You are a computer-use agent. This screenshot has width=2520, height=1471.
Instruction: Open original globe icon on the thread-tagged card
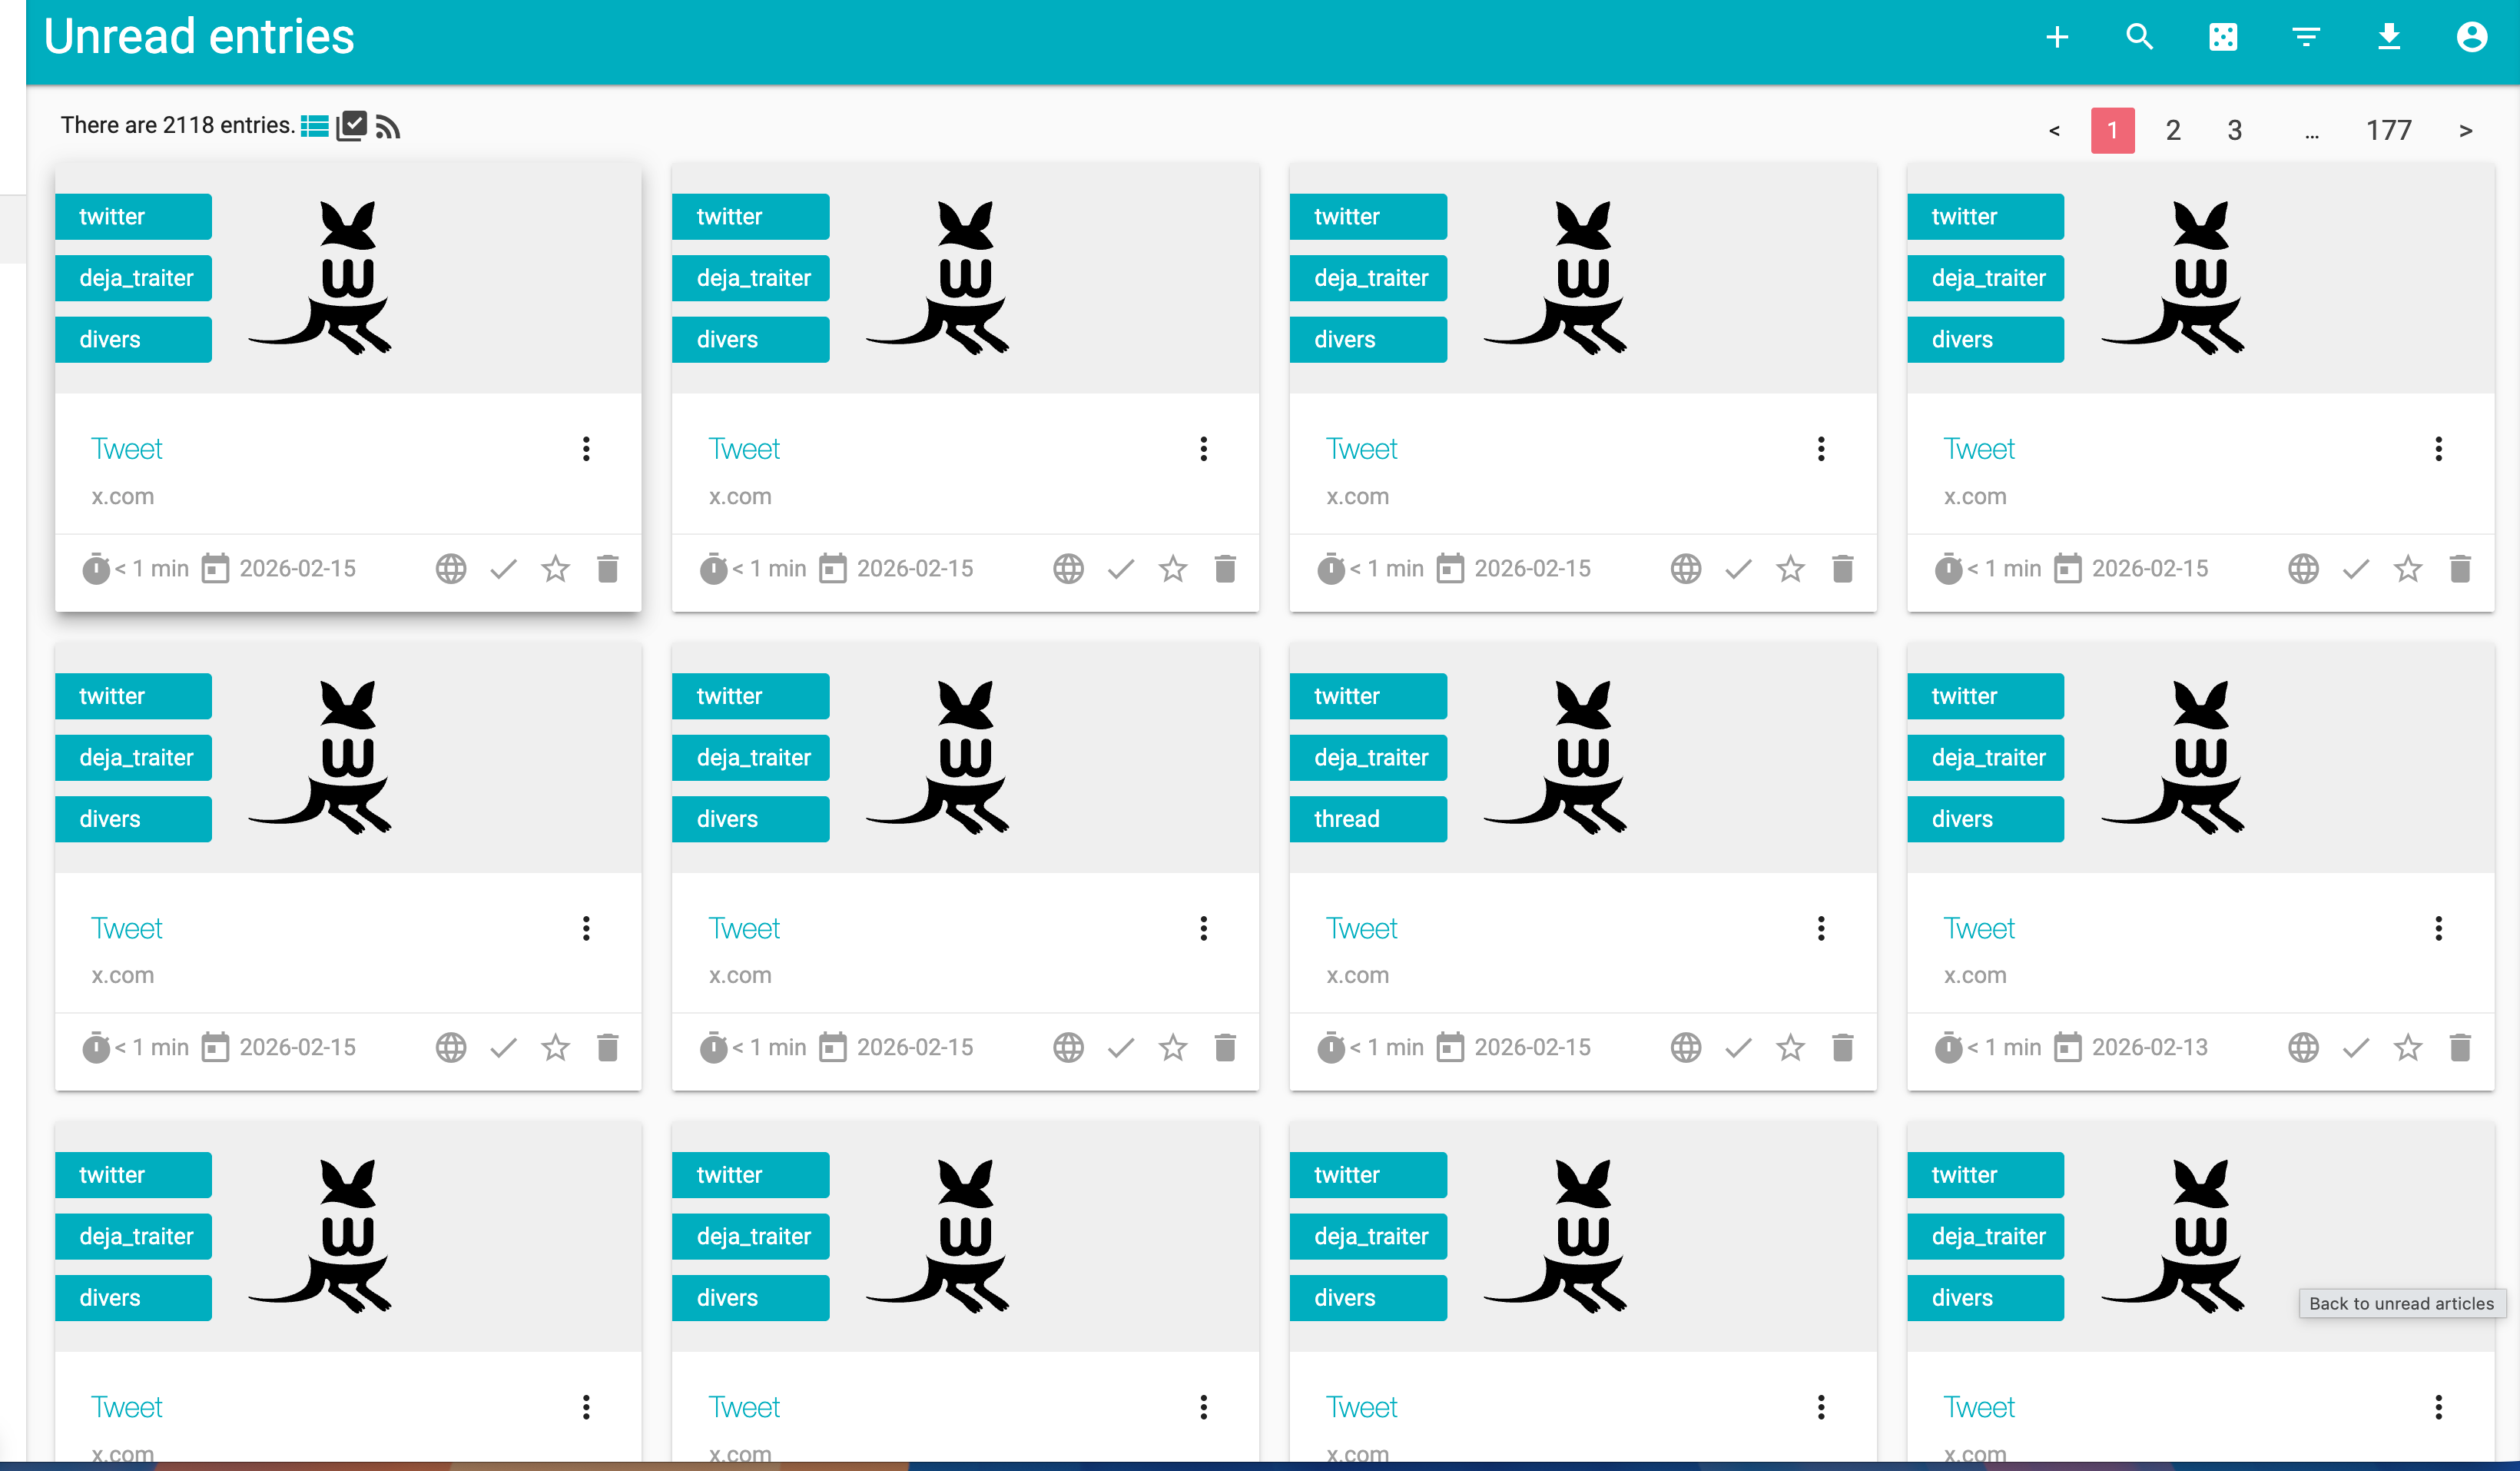click(x=1686, y=1048)
